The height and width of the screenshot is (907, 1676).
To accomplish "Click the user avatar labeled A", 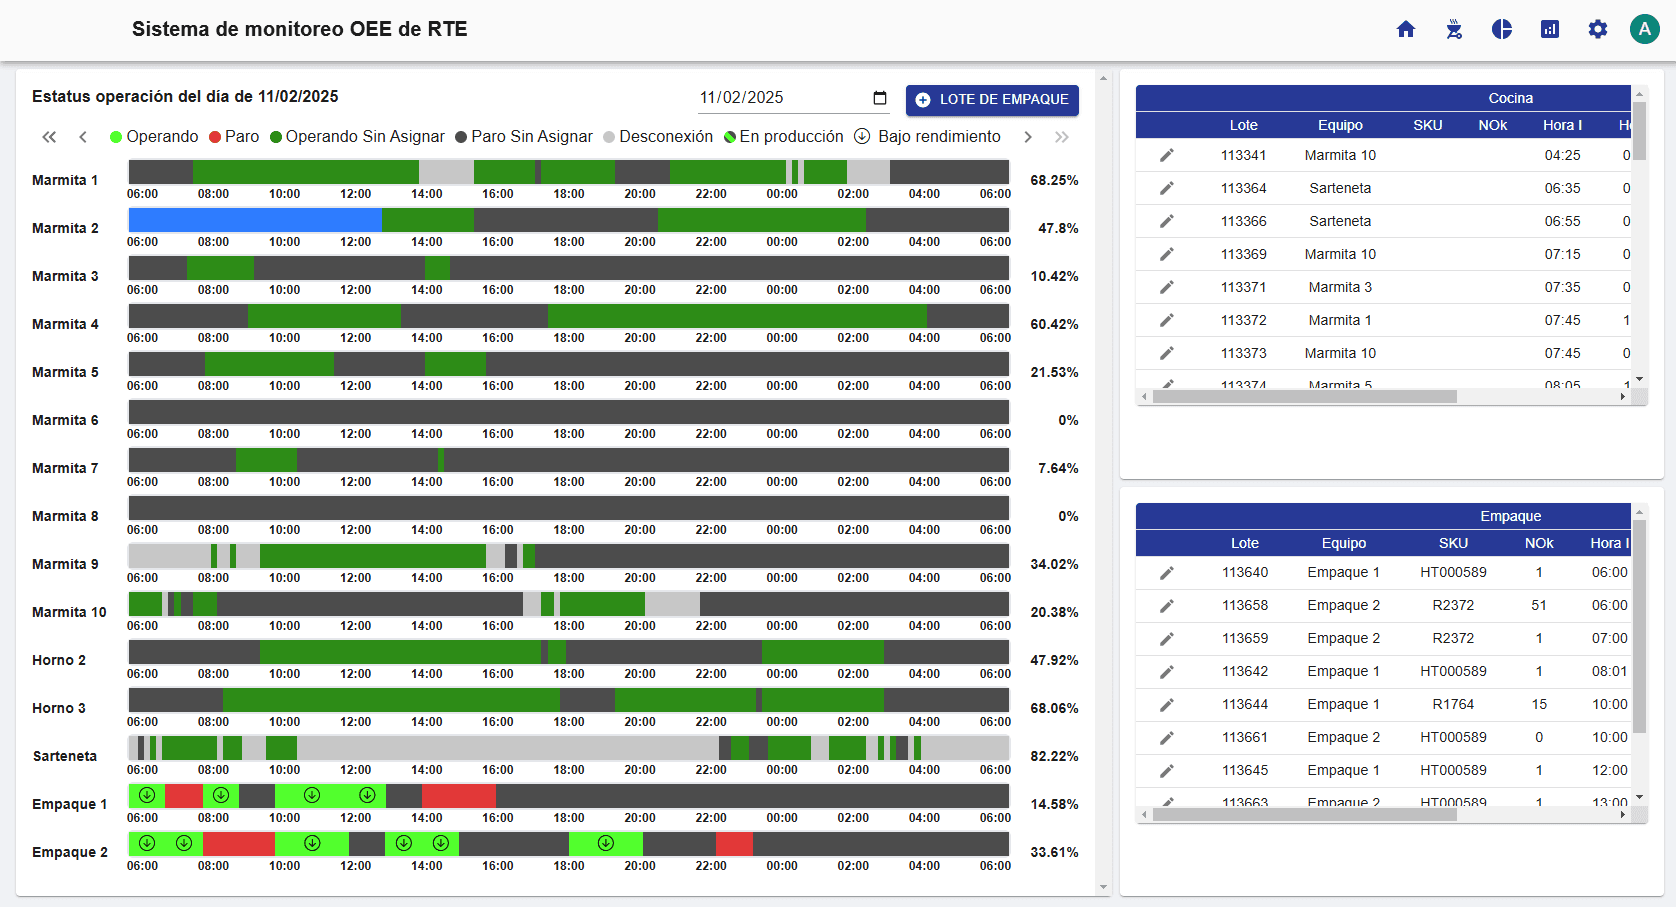I will (x=1644, y=29).
